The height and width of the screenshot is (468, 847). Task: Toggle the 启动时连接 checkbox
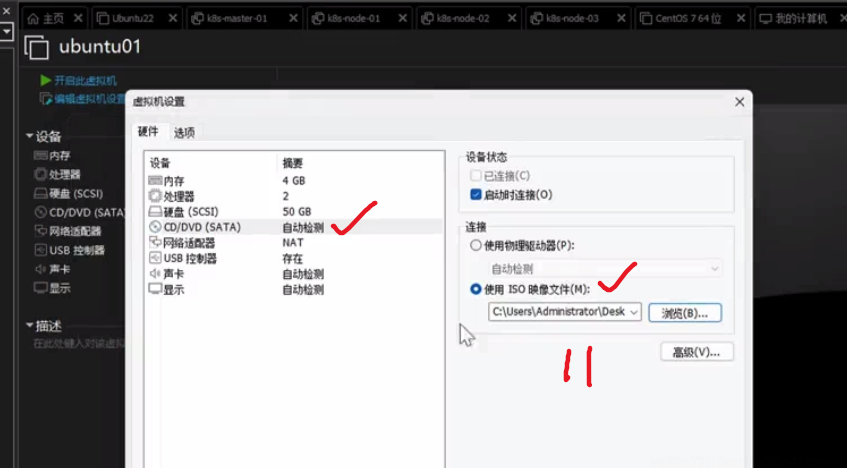point(476,194)
